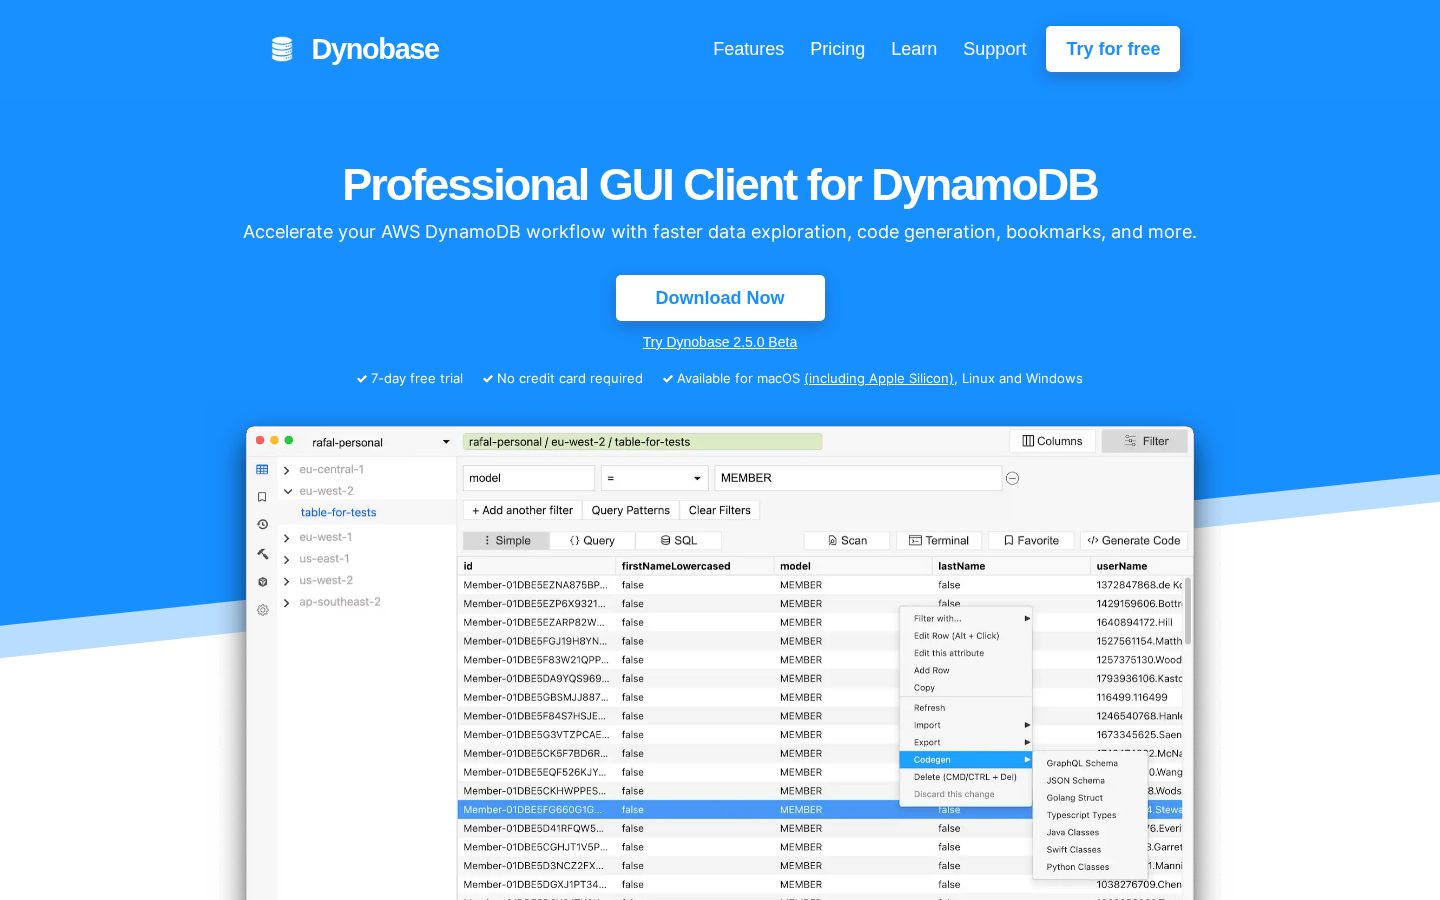Open the equals operator dropdown
Viewport: 1440px width, 900px height.
pyautogui.click(x=654, y=478)
